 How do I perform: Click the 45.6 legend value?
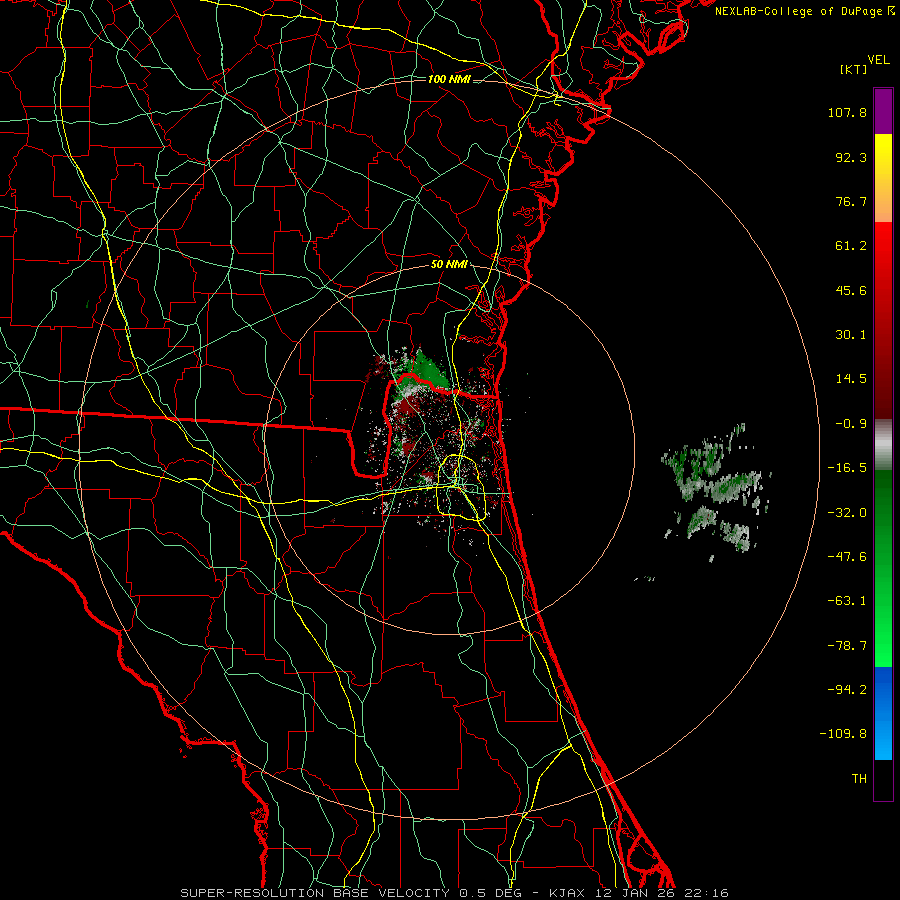pyautogui.click(x=851, y=290)
